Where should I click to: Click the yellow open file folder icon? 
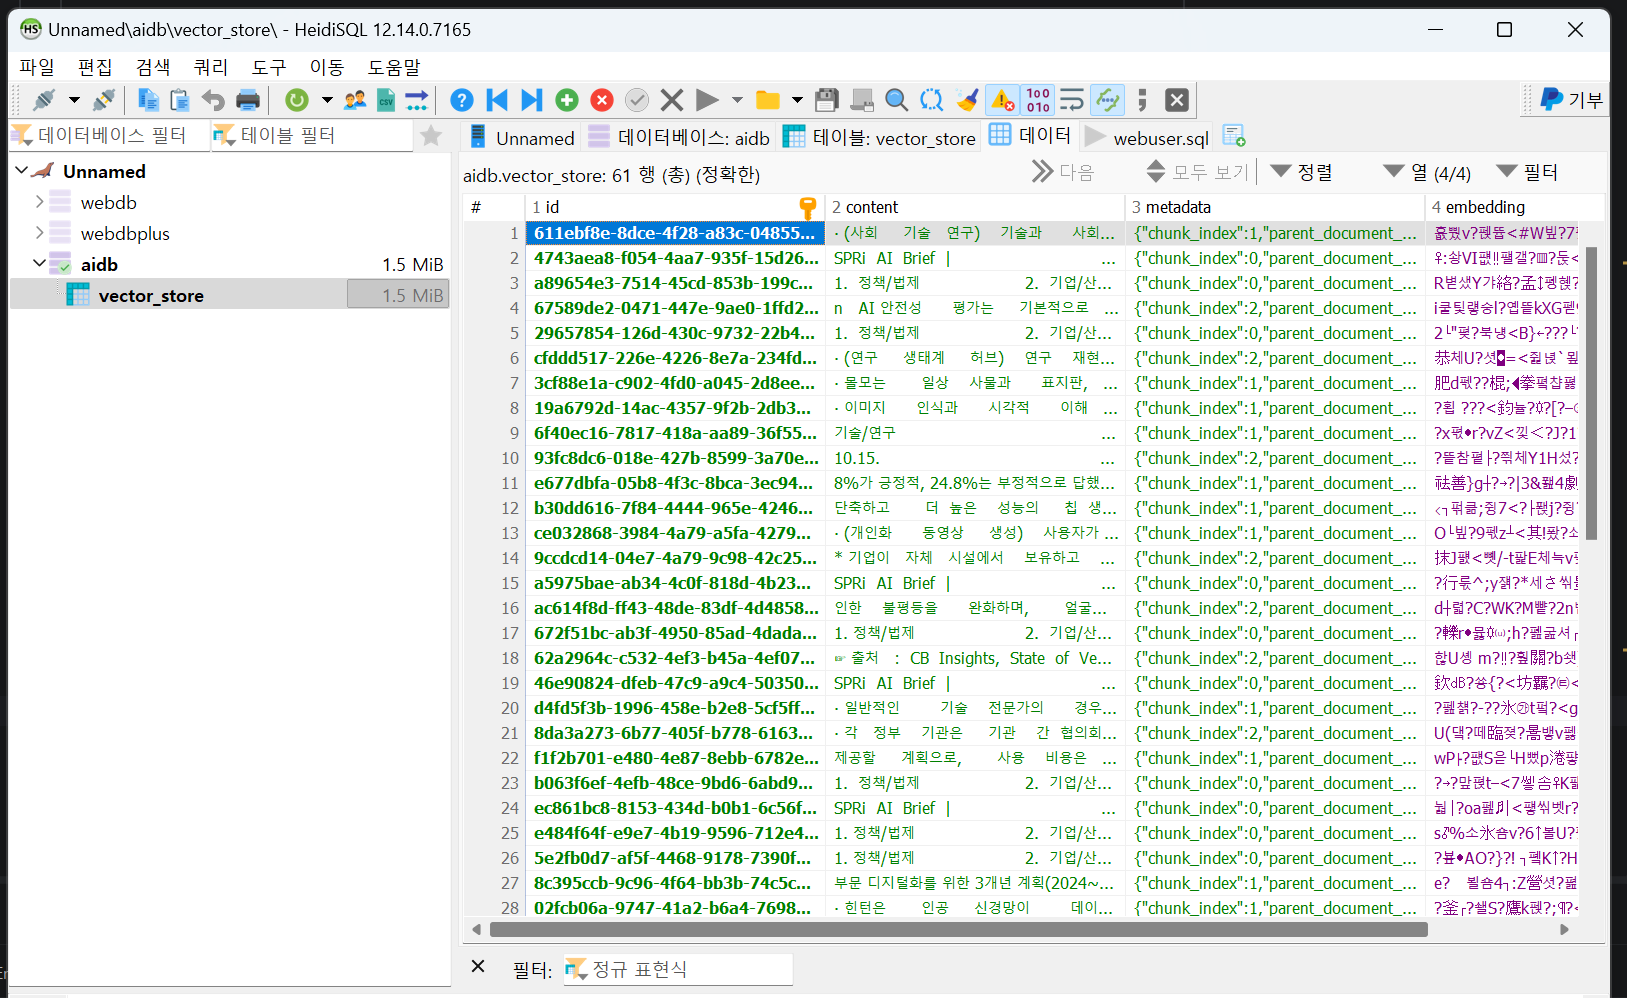767,100
